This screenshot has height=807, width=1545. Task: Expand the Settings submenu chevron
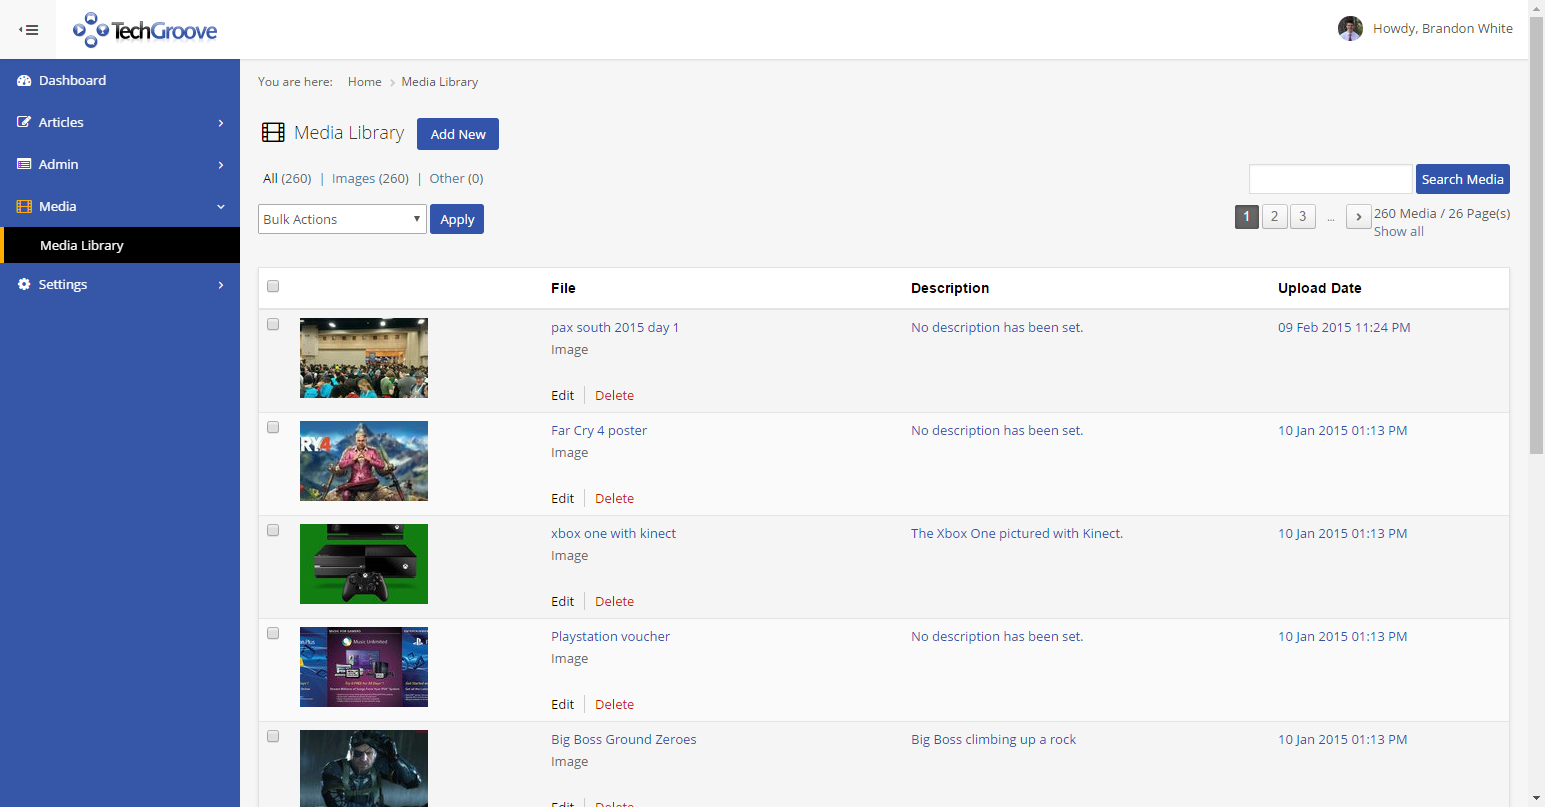pos(221,285)
